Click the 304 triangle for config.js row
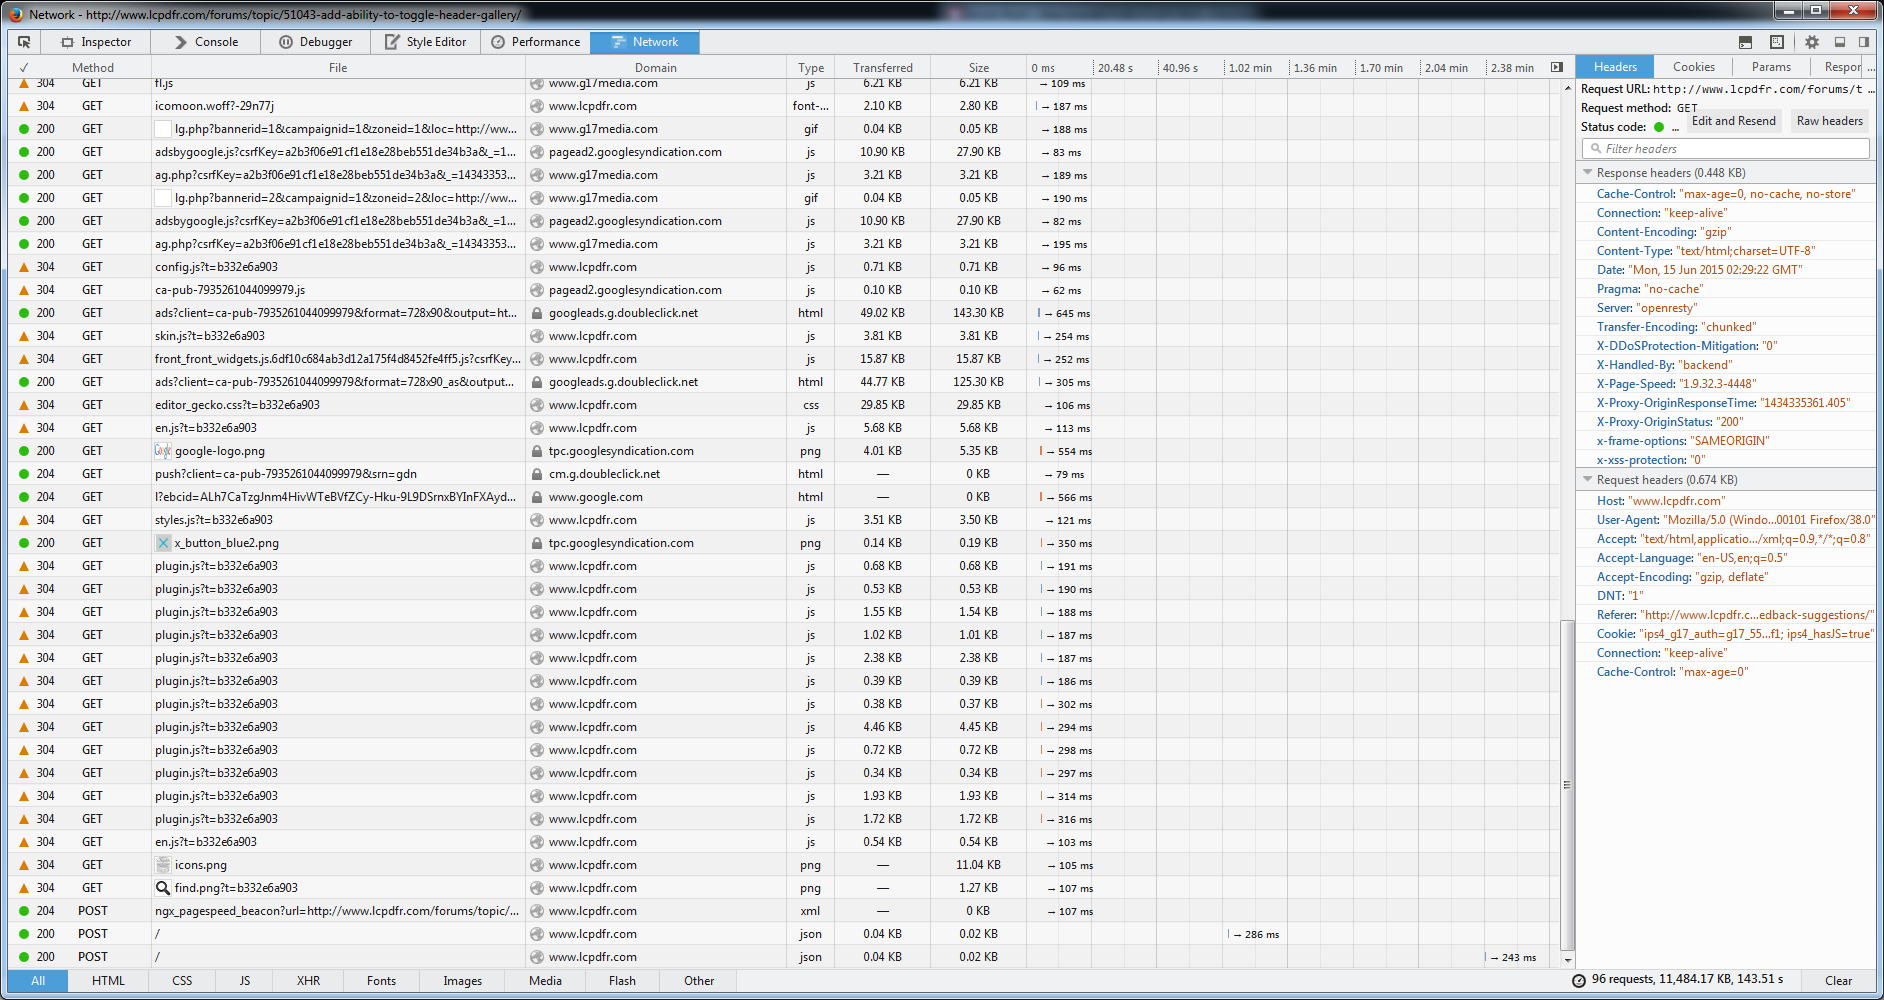 24,267
